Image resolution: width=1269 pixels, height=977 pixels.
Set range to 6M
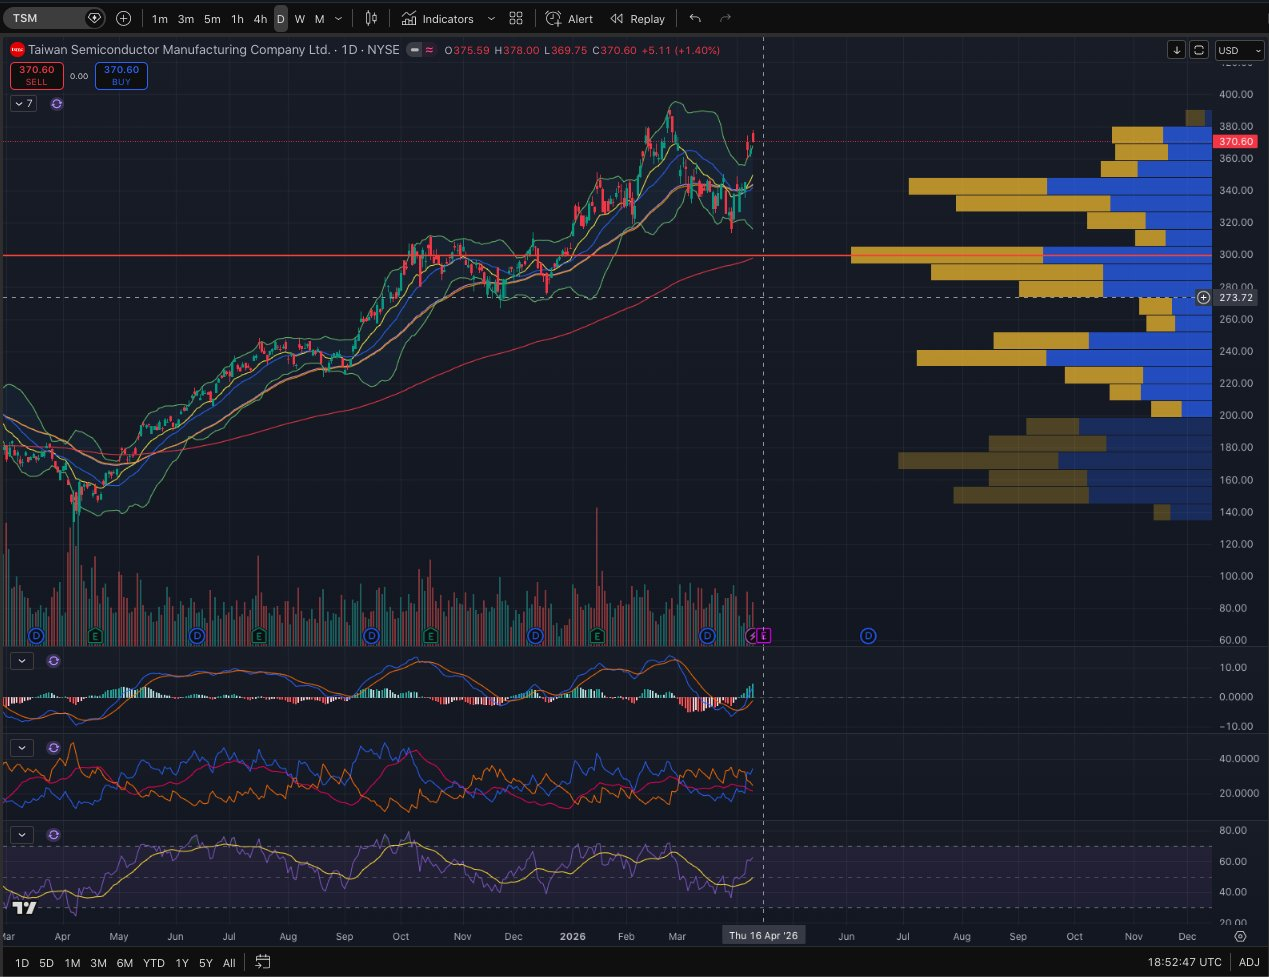(x=124, y=963)
